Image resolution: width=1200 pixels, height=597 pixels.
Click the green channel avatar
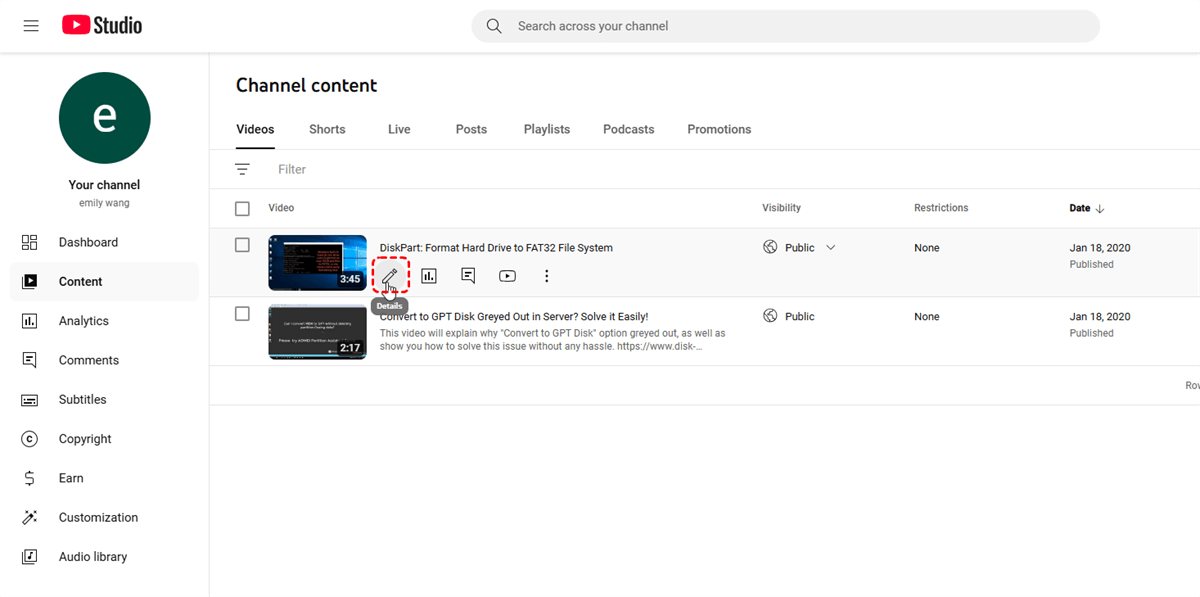104,118
